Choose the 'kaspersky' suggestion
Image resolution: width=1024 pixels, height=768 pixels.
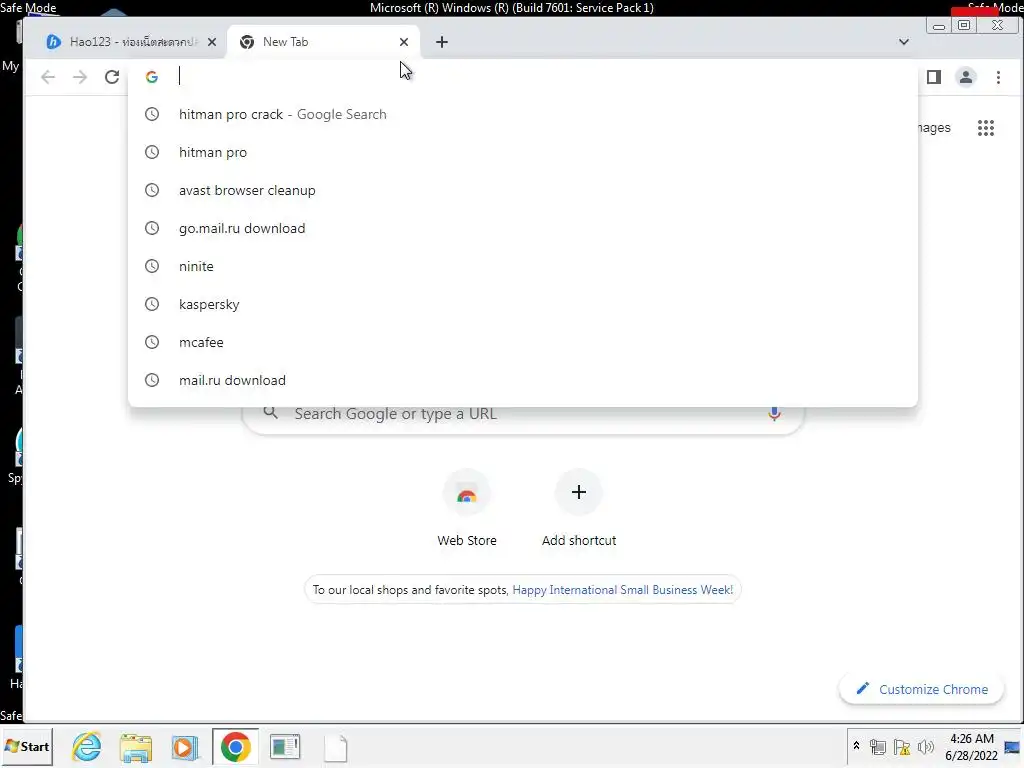click(x=522, y=304)
